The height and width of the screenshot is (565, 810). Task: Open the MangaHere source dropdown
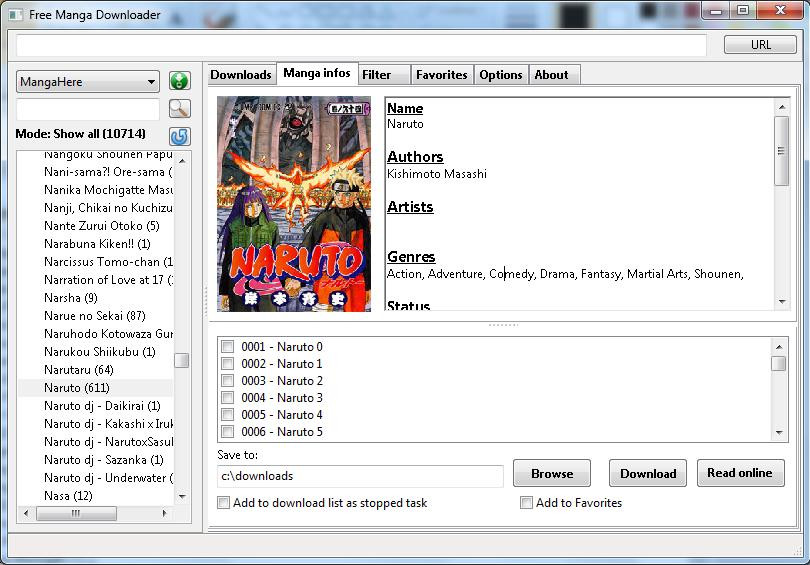[x=88, y=82]
